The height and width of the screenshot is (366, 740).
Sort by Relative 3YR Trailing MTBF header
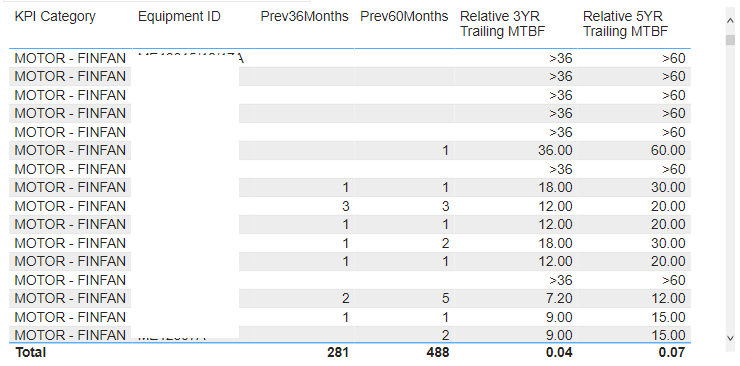(503, 24)
